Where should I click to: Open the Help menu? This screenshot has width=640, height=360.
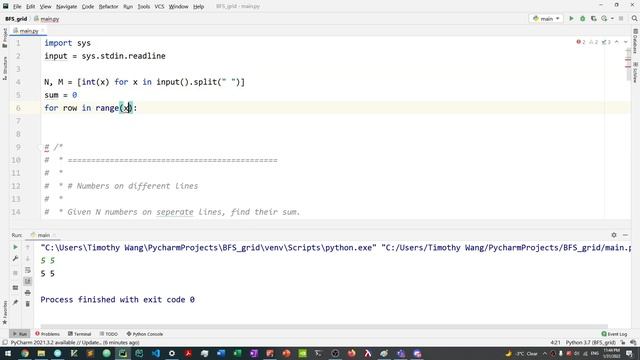point(198,7)
